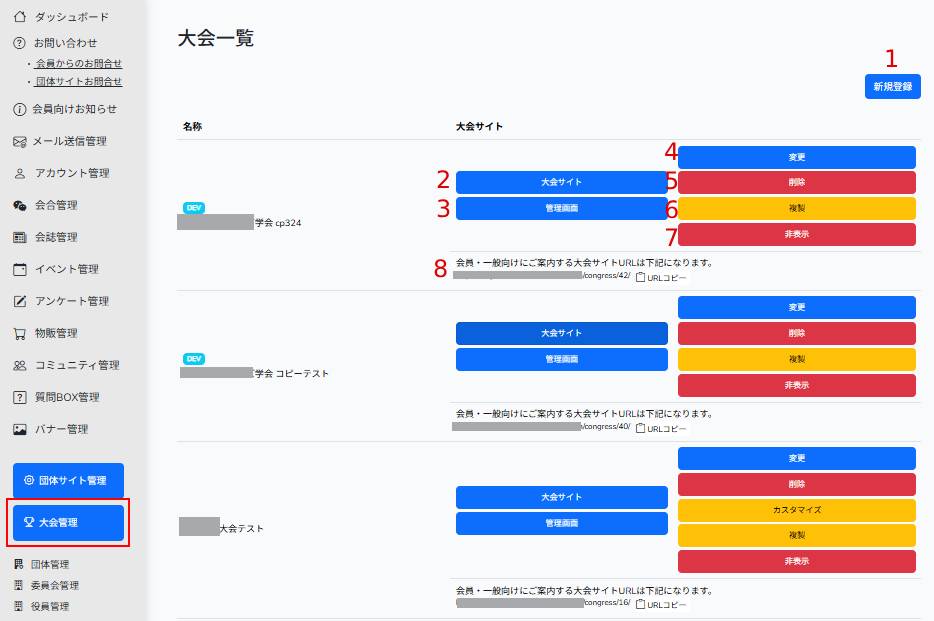Open mail sending management envelope icon
Viewport: 934px width, 621px height.
pyautogui.click(x=20, y=141)
